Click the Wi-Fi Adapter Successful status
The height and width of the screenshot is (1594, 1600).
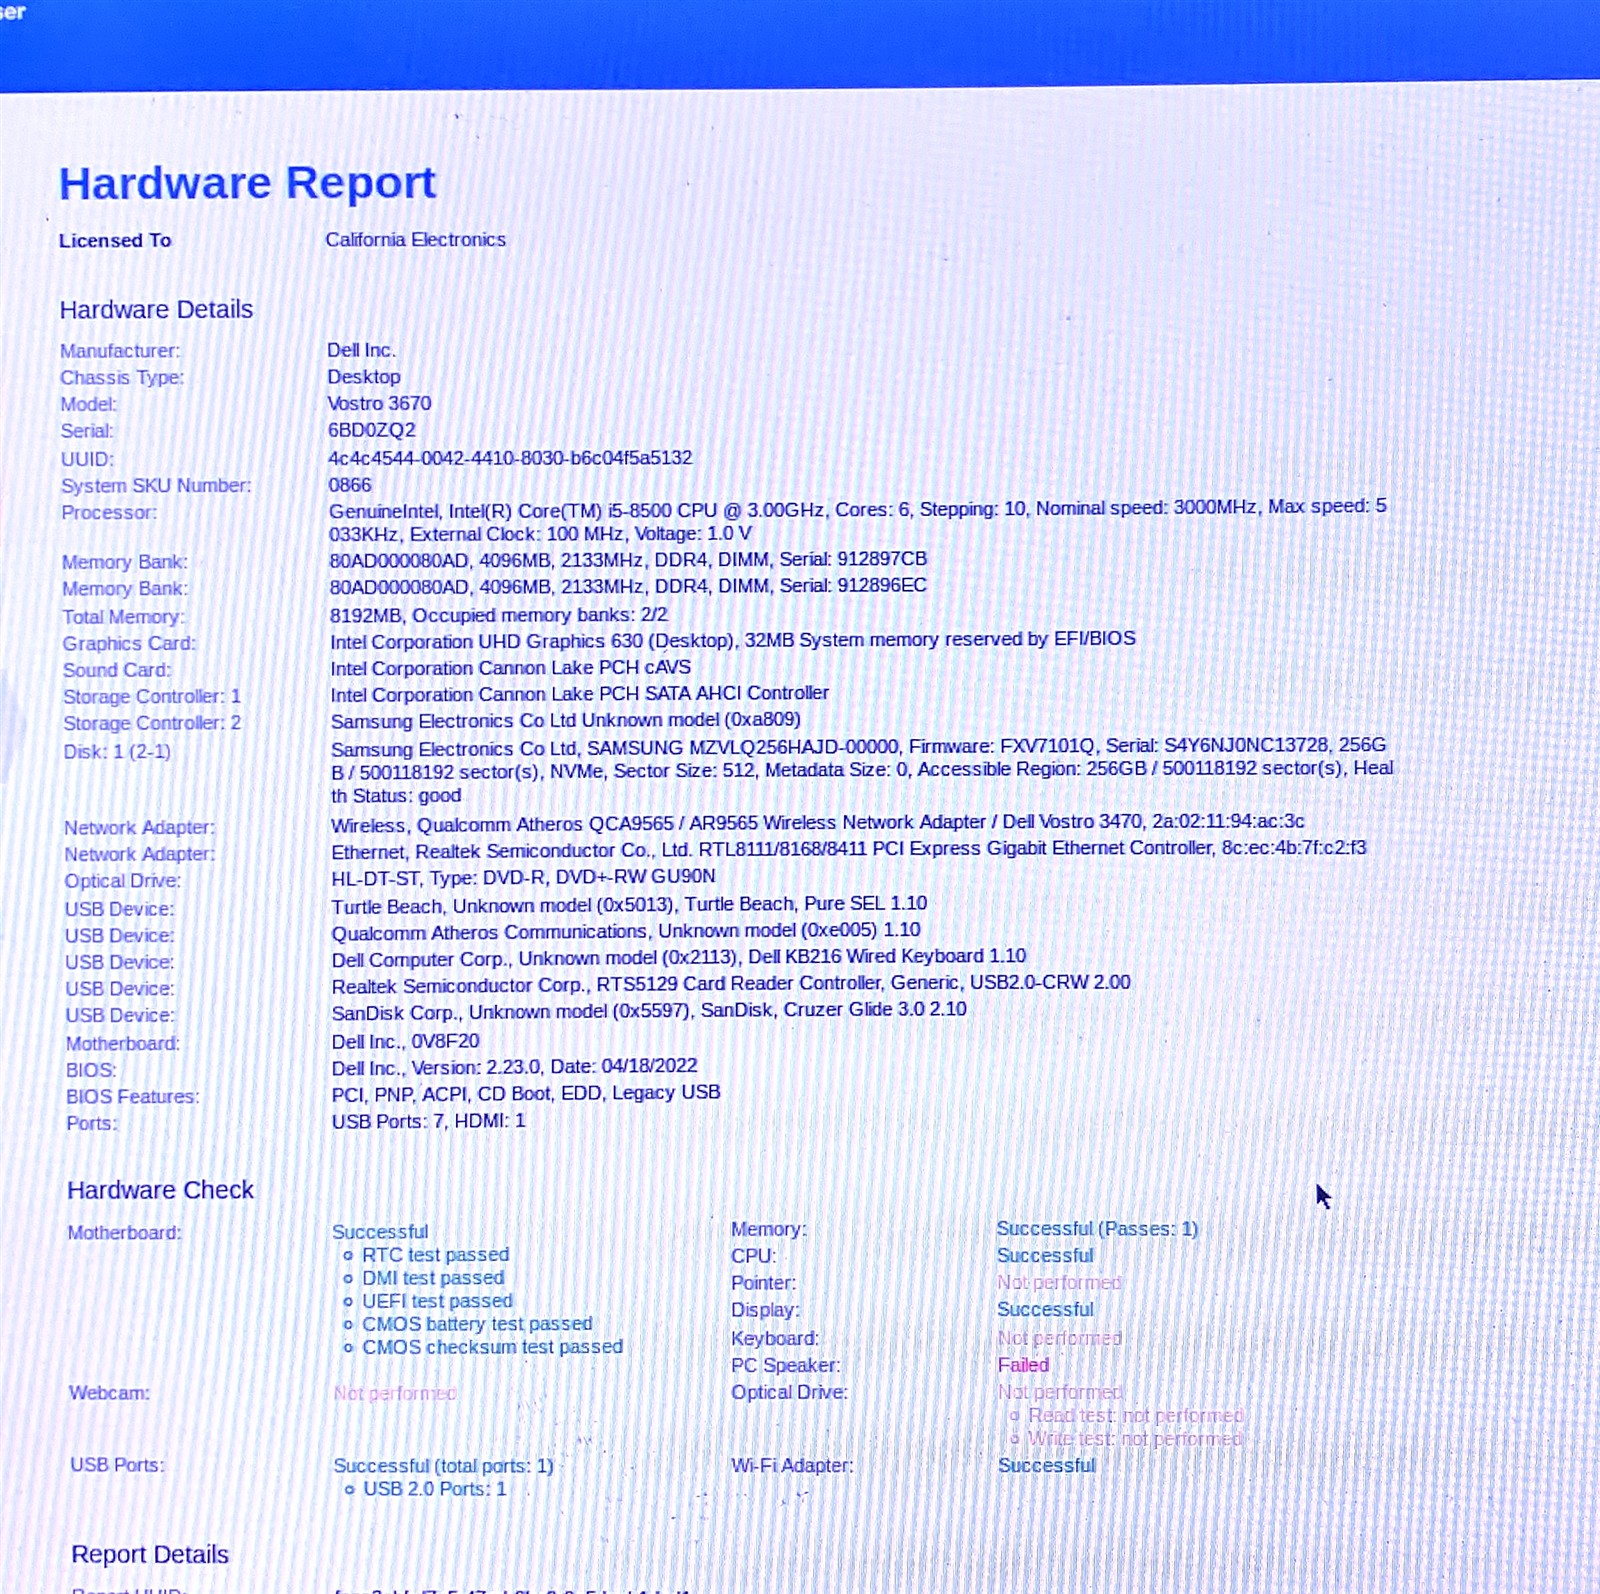click(x=1046, y=1465)
